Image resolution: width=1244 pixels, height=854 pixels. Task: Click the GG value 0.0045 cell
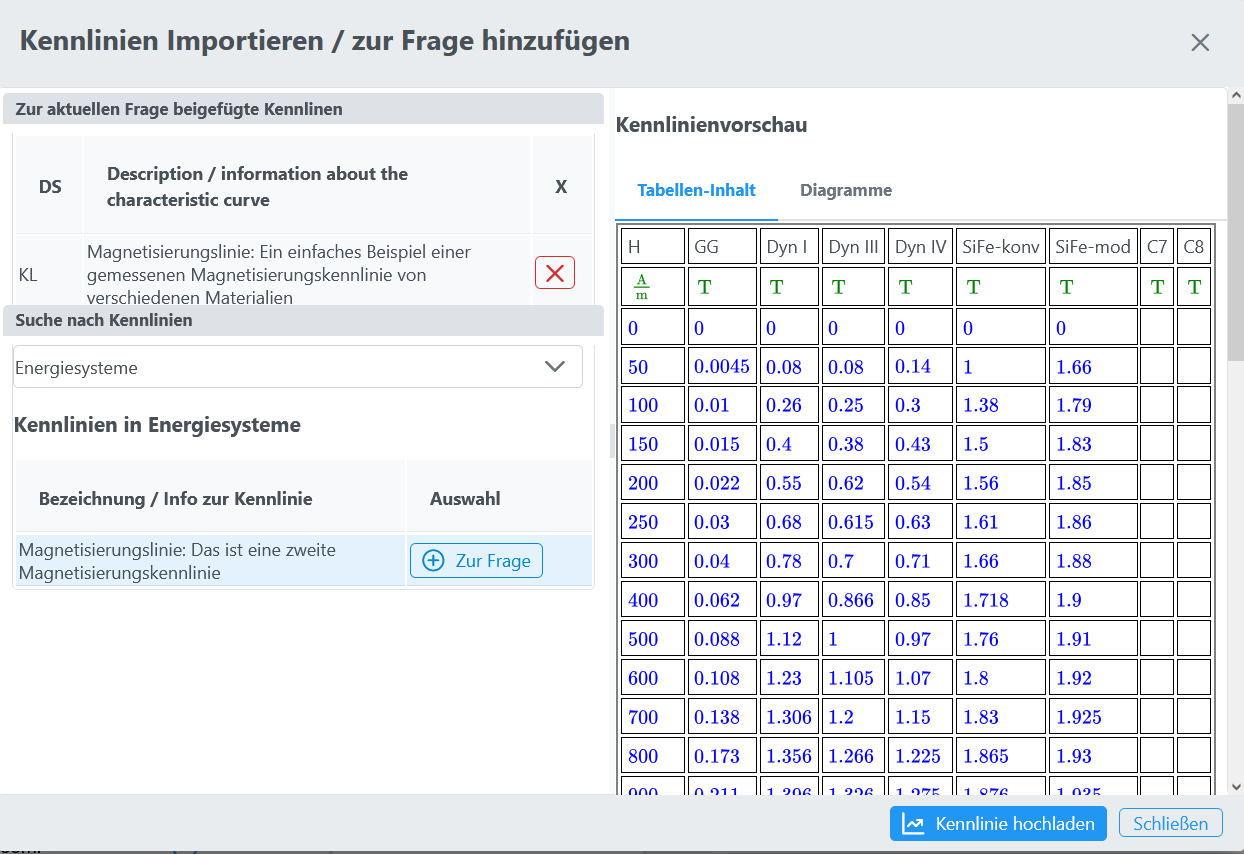721,366
